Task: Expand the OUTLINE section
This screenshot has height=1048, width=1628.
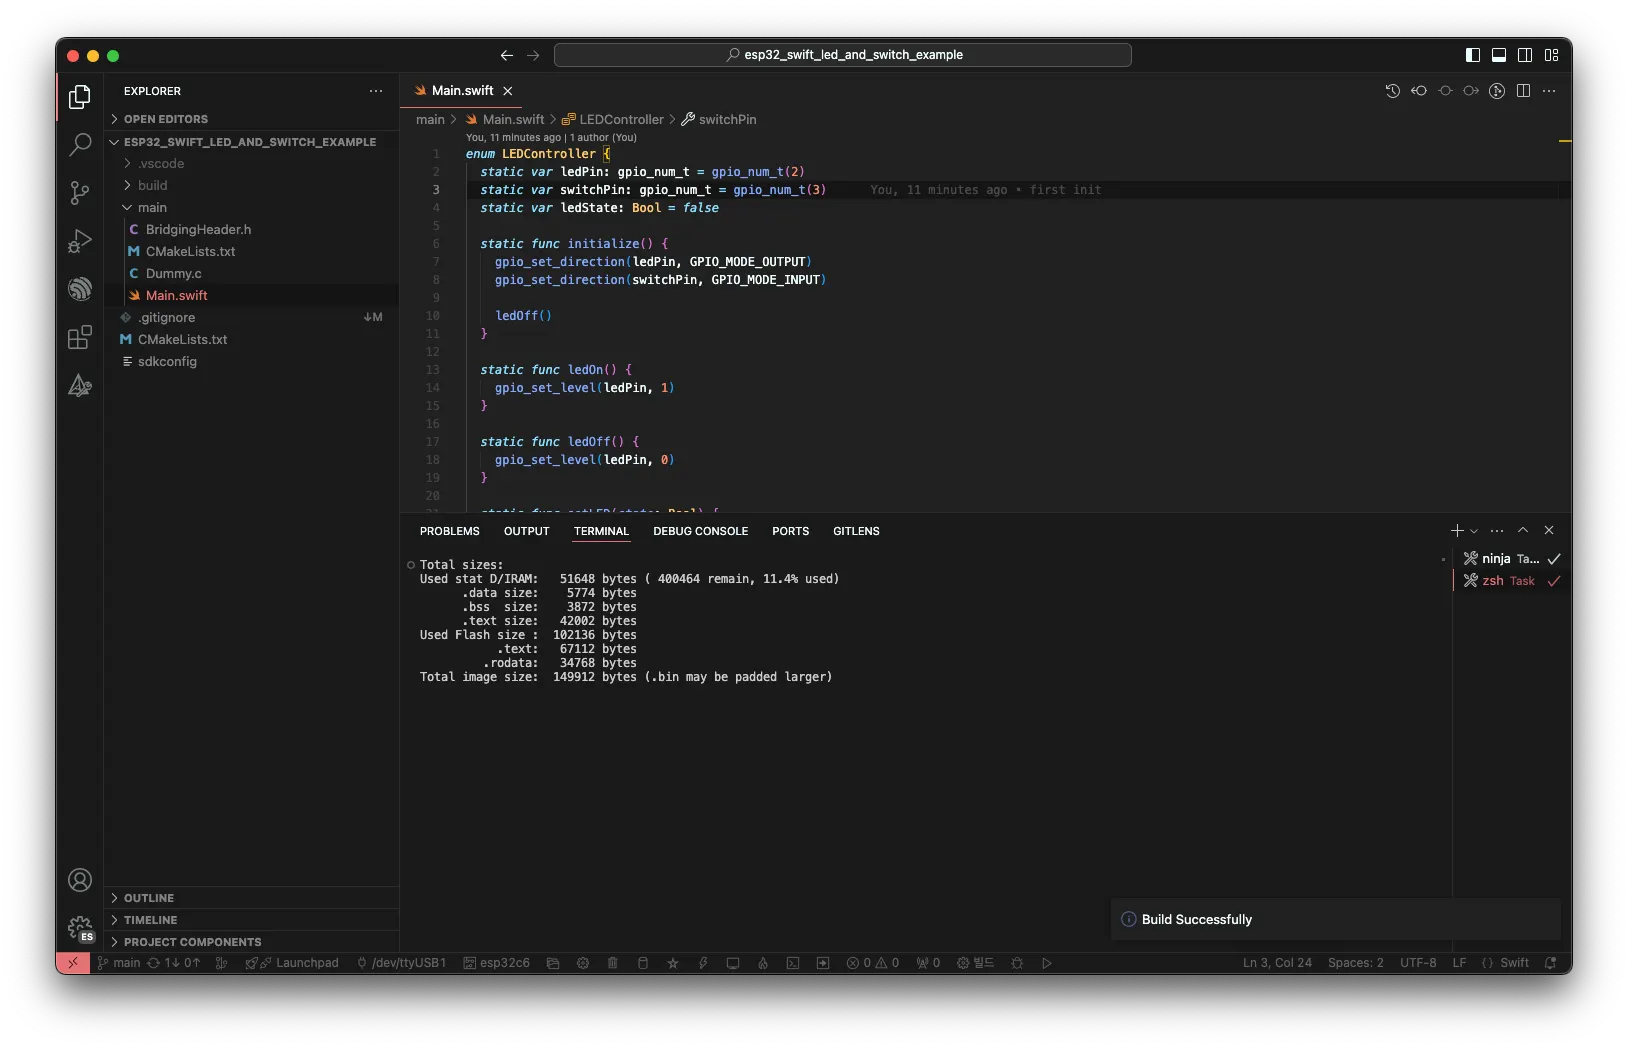Action: coord(149,898)
